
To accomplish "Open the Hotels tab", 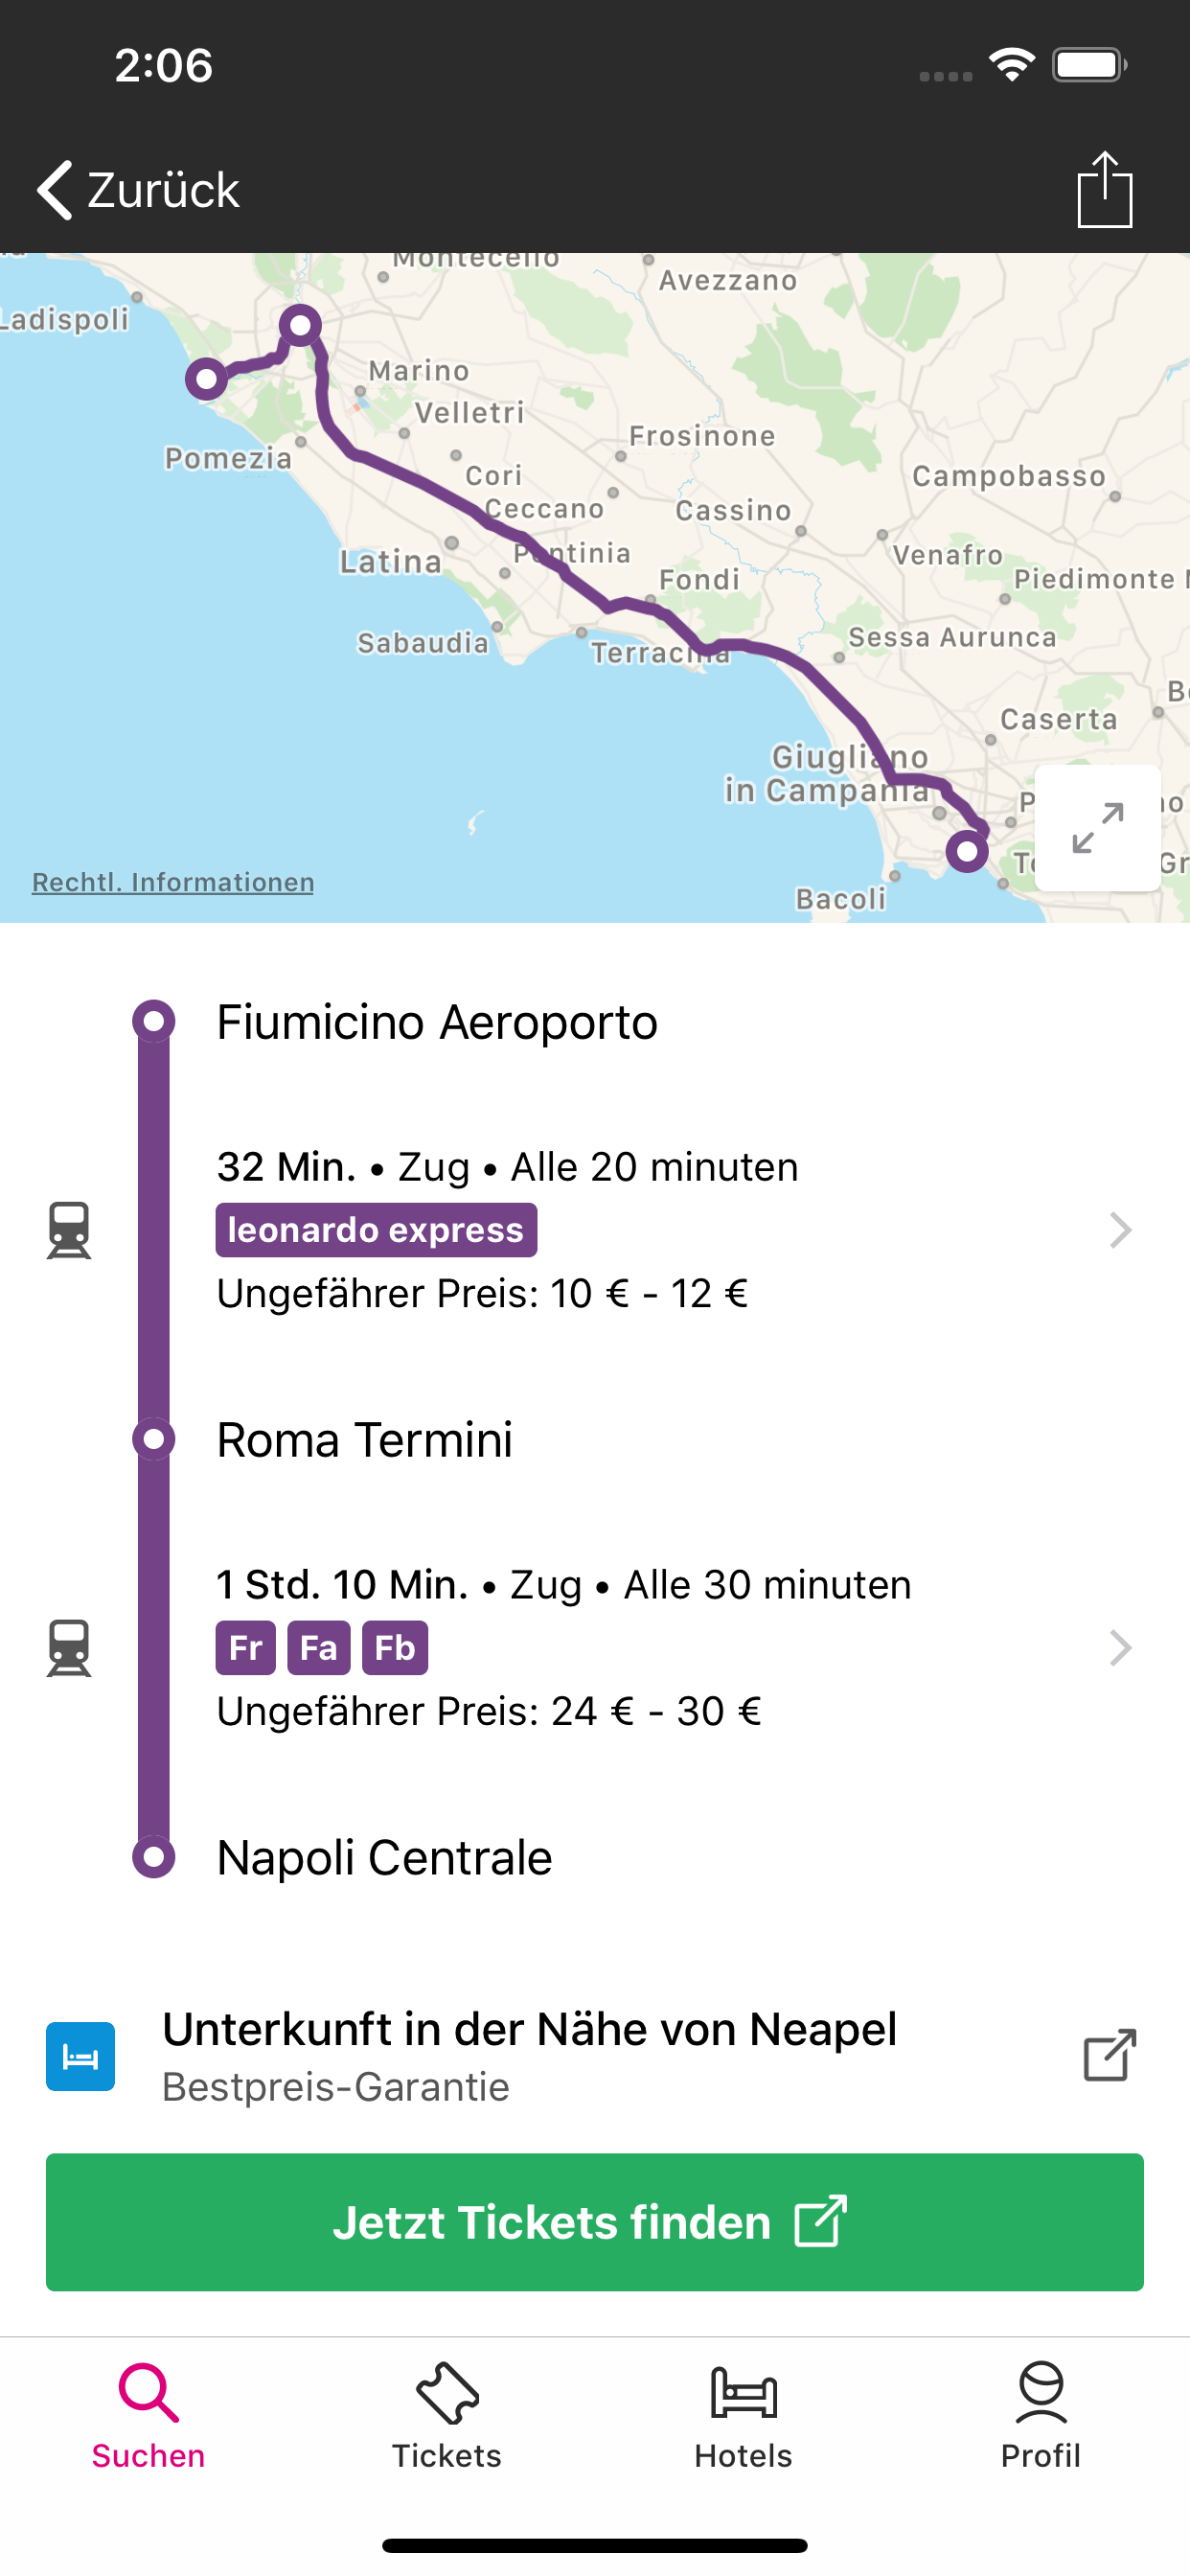I will pyautogui.click(x=743, y=2415).
